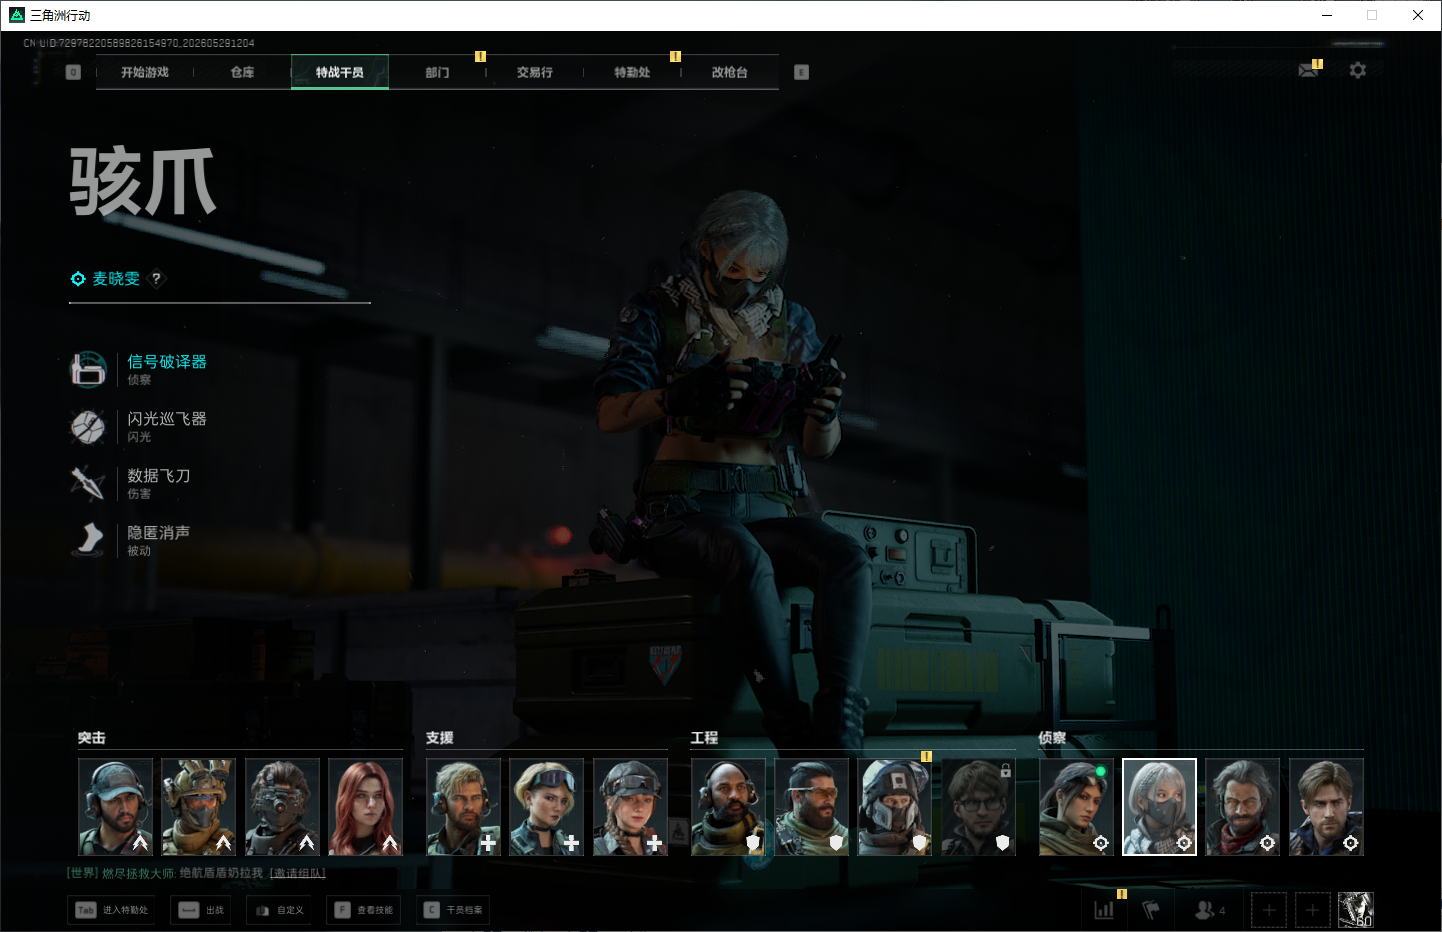Open the mail envelope icon
Image resolution: width=1442 pixels, height=932 pixels.
(1308, 70)
